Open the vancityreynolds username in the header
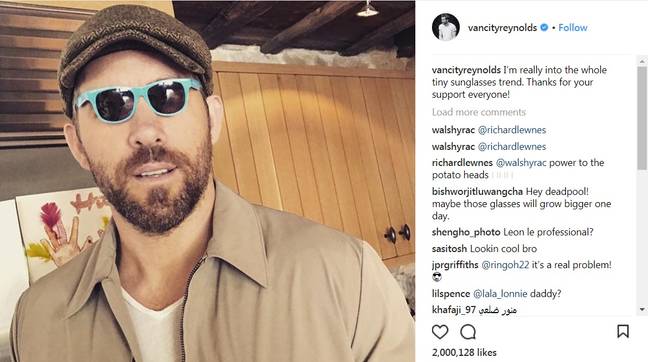Screen dimensions: 648x362 click(502, 28)
